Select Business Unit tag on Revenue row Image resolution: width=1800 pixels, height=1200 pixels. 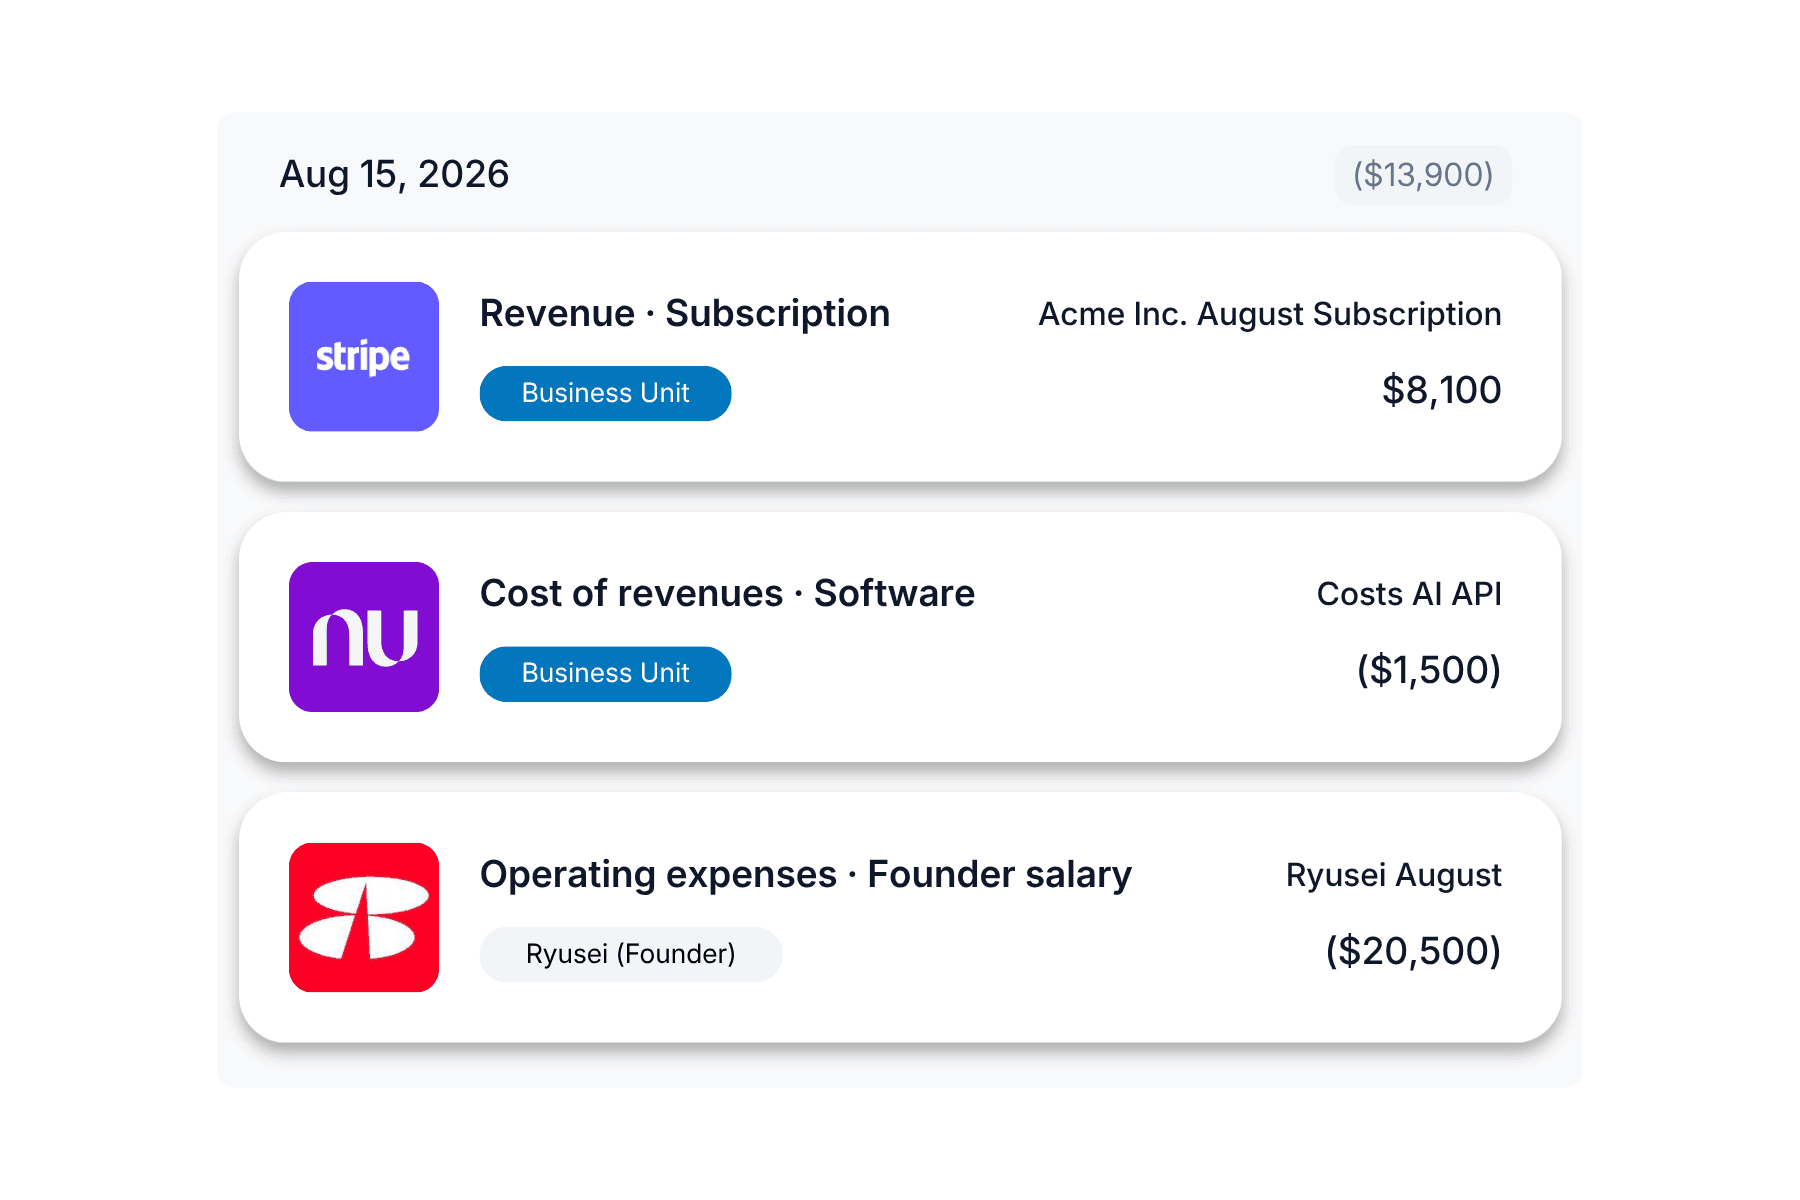tap(605, 393)
